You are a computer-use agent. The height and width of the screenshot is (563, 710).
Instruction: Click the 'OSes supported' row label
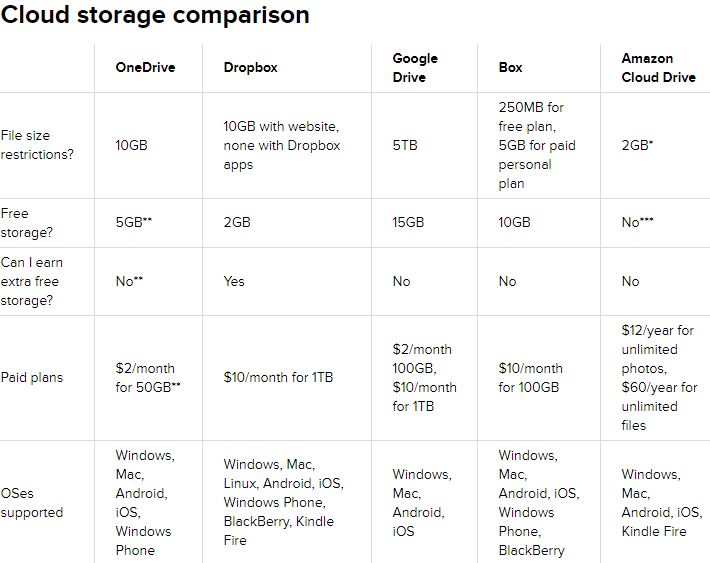tap(32, 503)
